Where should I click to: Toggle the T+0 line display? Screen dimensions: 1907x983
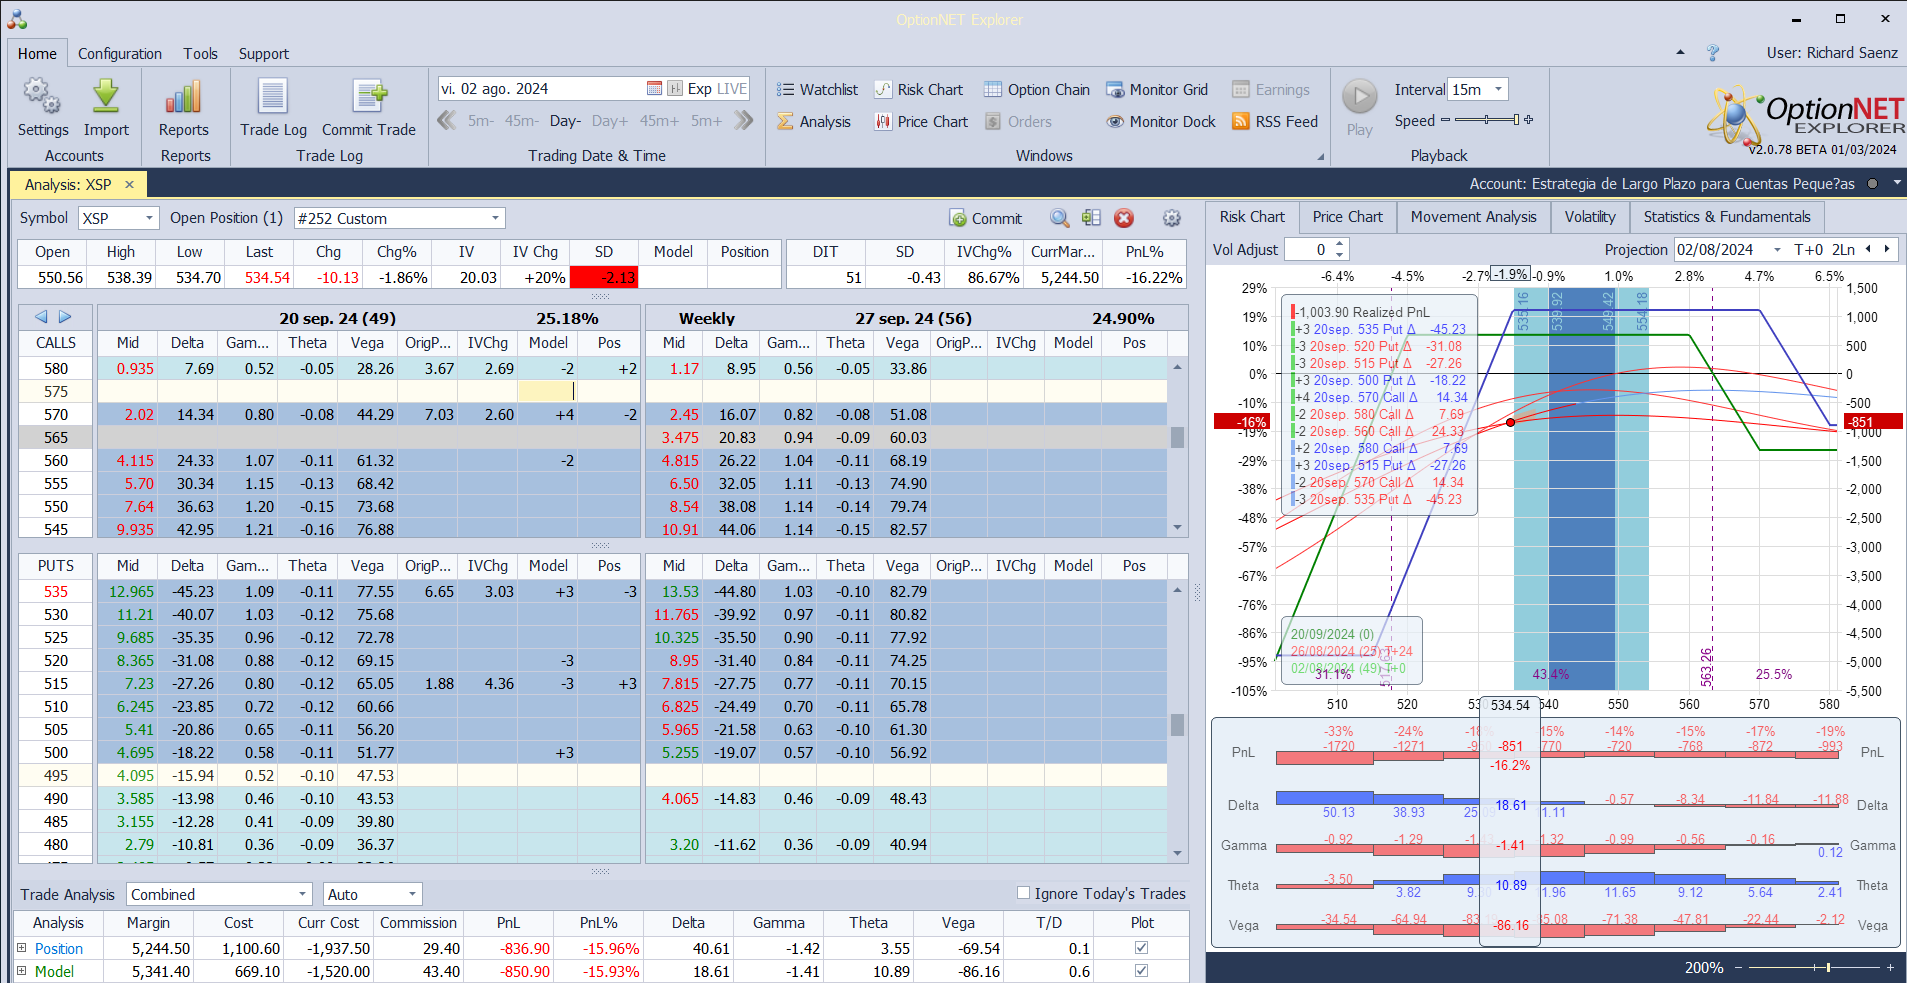1809,249
